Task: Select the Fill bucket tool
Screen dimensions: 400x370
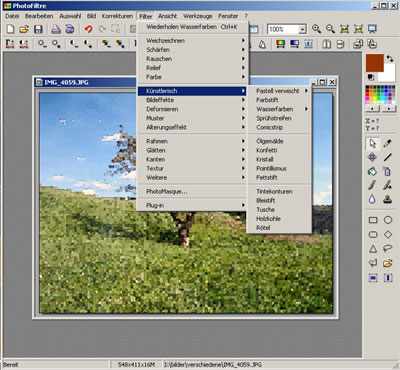Action: (373, 171)
